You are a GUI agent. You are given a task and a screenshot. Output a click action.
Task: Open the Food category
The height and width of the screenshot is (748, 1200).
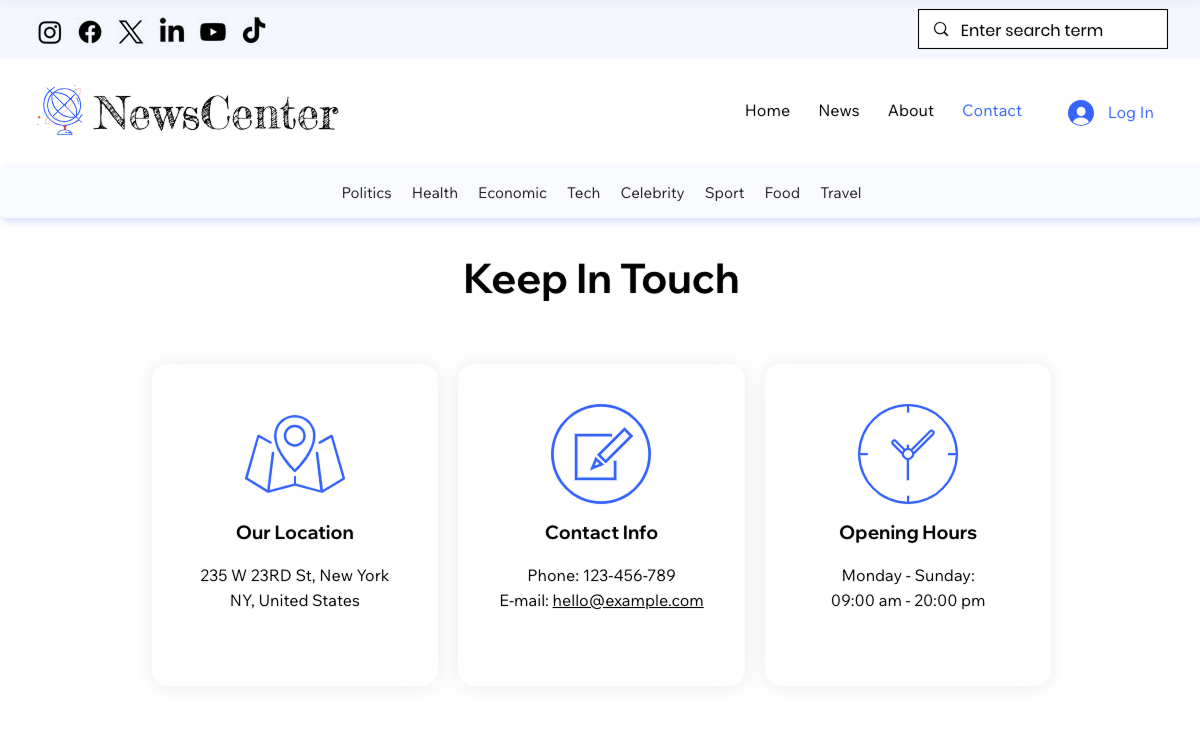(782, 193)
